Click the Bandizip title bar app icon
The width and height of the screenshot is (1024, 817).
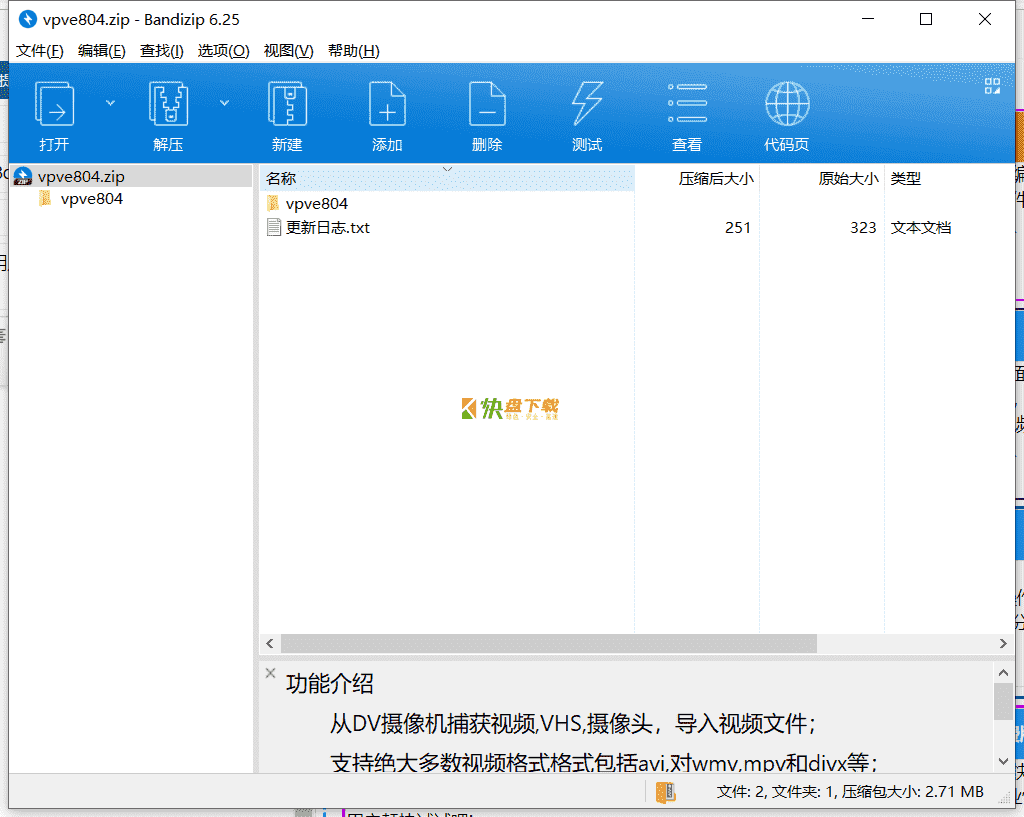click(x=27, y=20)
